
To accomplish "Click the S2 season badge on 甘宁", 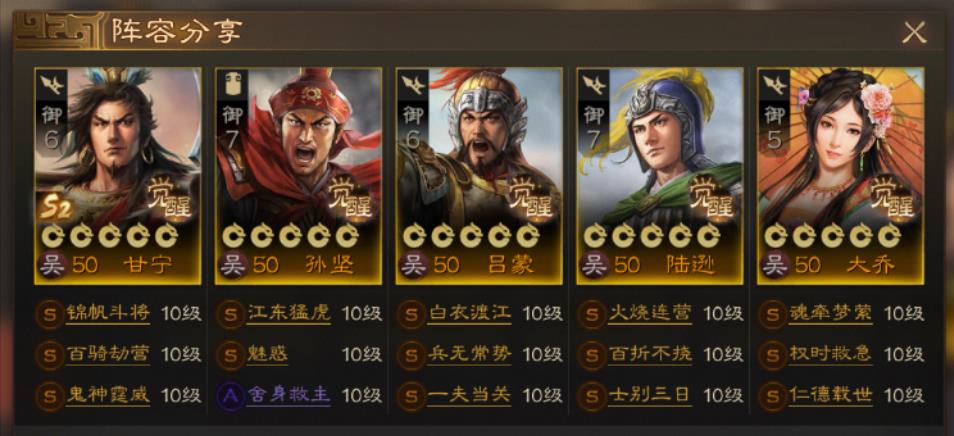I will point(57,208).
